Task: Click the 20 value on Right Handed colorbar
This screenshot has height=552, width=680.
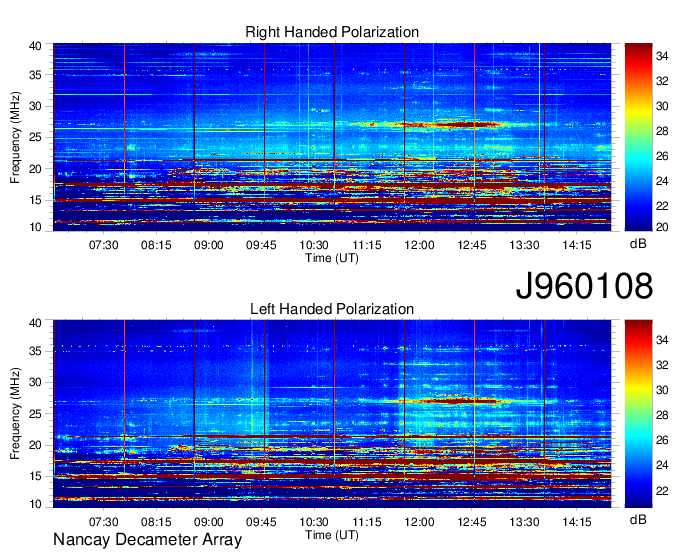Action: pos(662,227)
